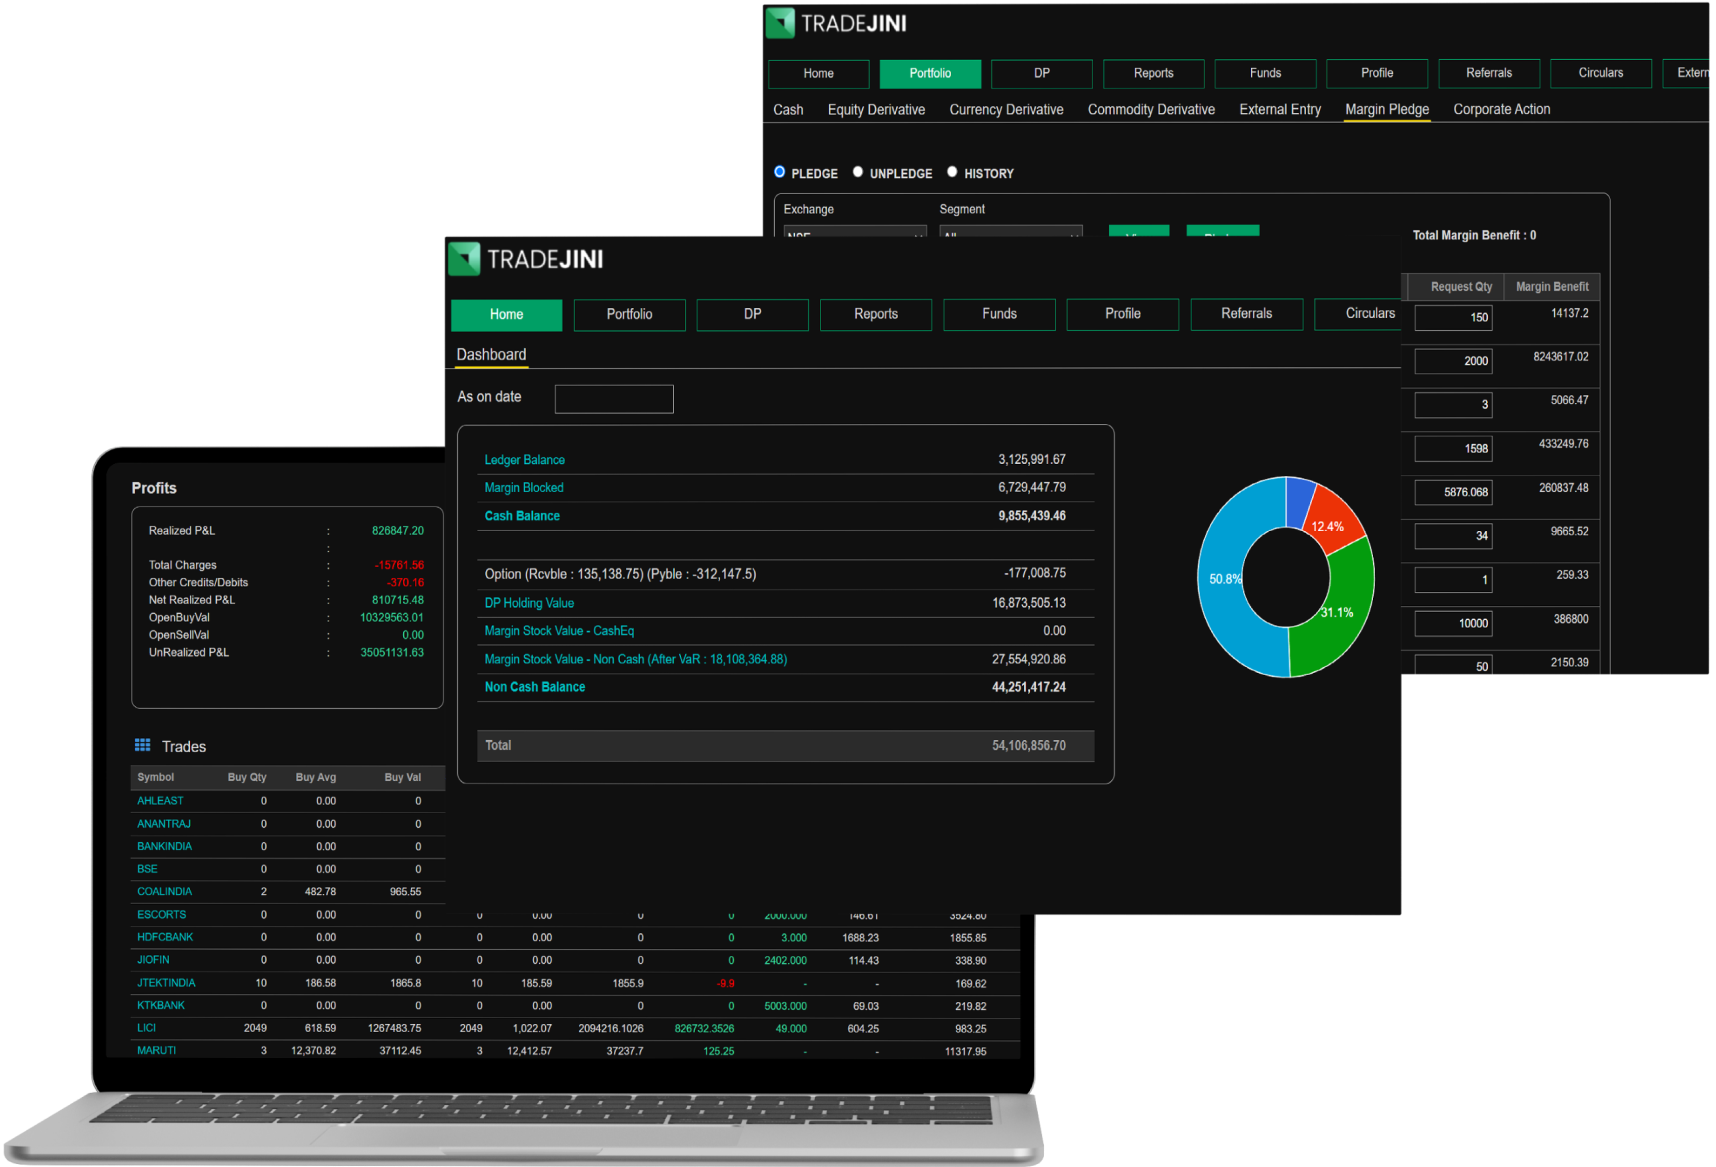The image size is (1716, 1167).
Task: Focus the As on date input field
Action: click(614, 399)
